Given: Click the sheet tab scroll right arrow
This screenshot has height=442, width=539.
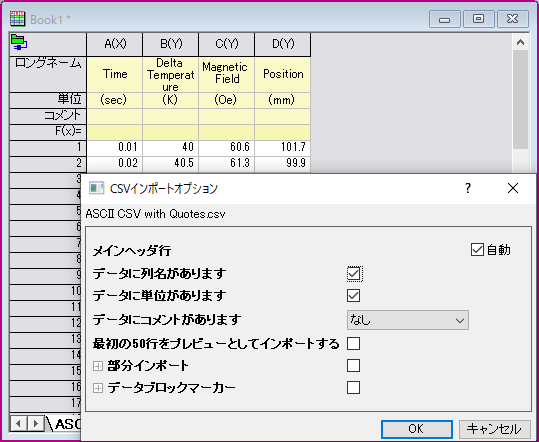Looking at the screenshot, I should [x=36, y=424].
